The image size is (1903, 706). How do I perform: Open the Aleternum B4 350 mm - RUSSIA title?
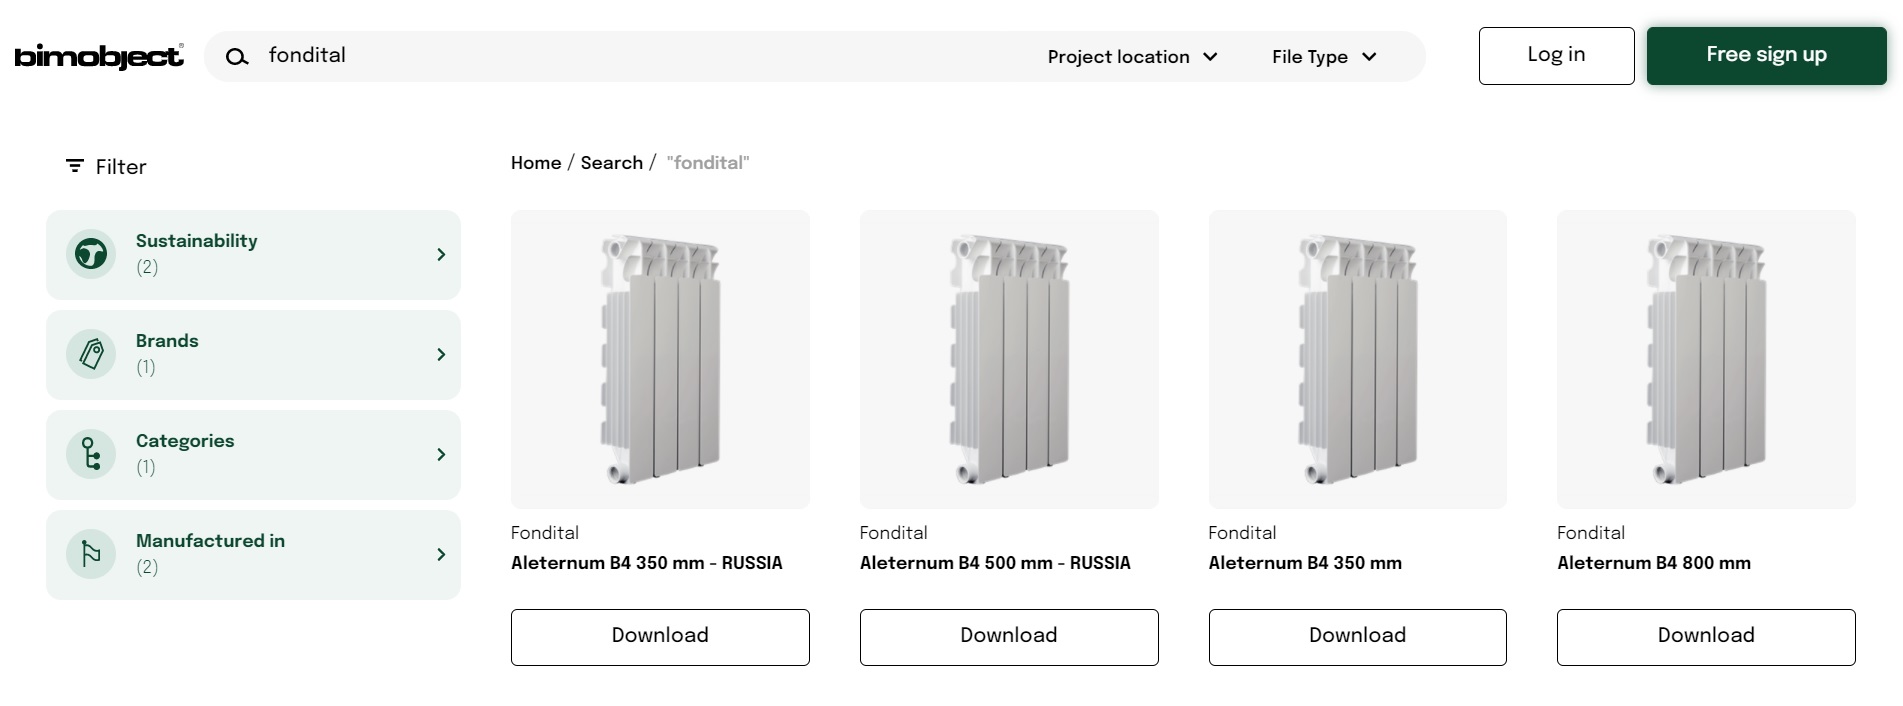coord(647,563)
